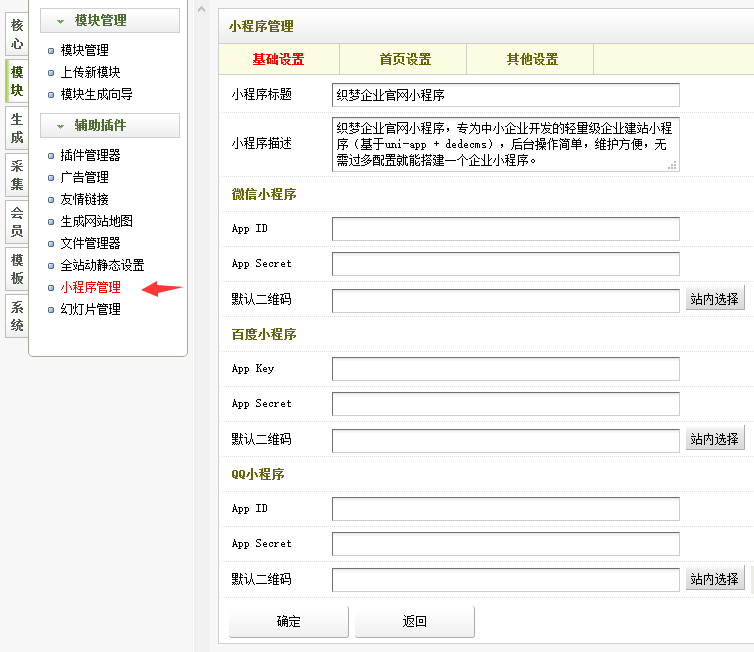Select the 基础设置 tab
The width and height of the screenshot is (754, 652).
tap(278, 60)
